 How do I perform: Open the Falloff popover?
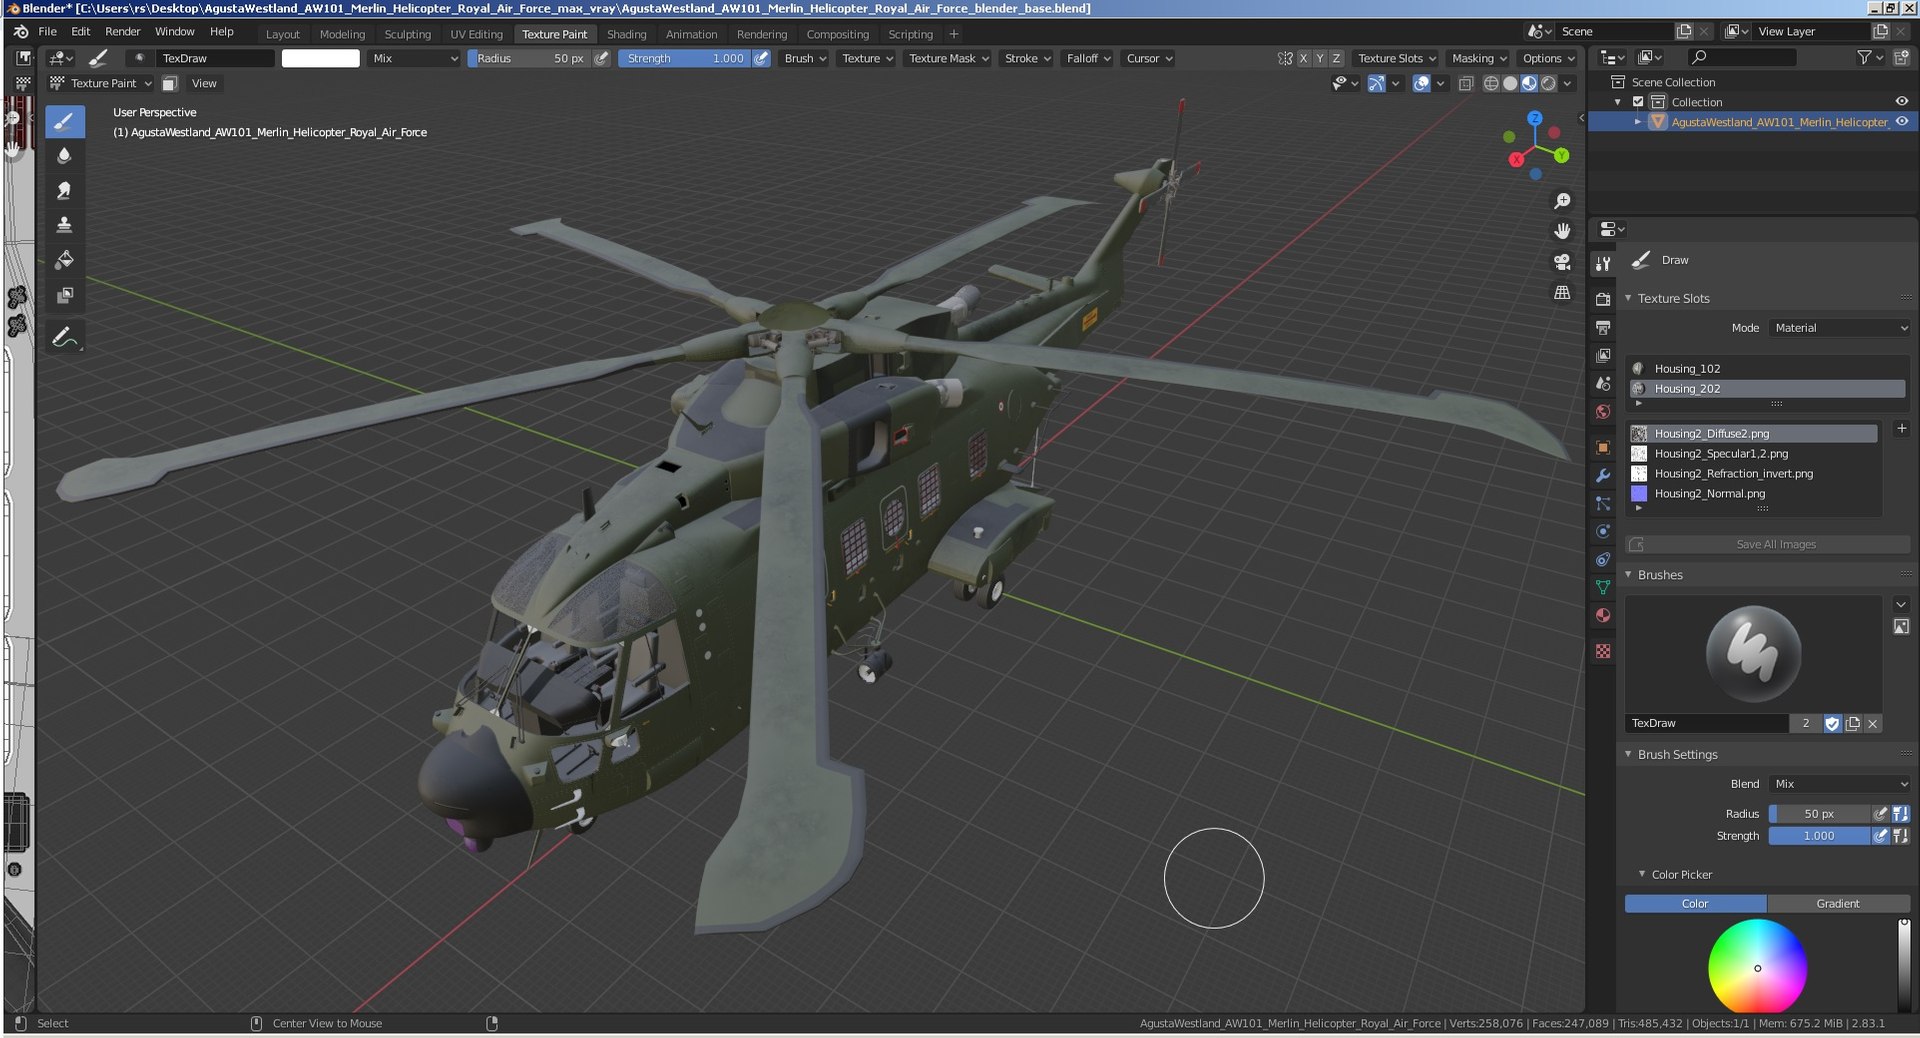(x=1088, y=58)
